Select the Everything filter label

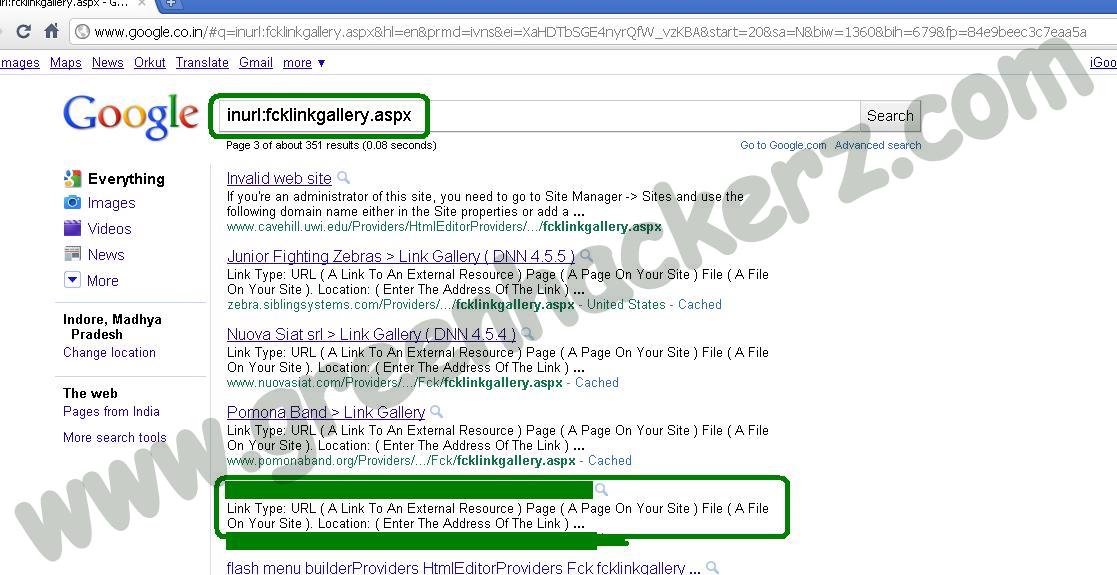(x=126, y=179)
